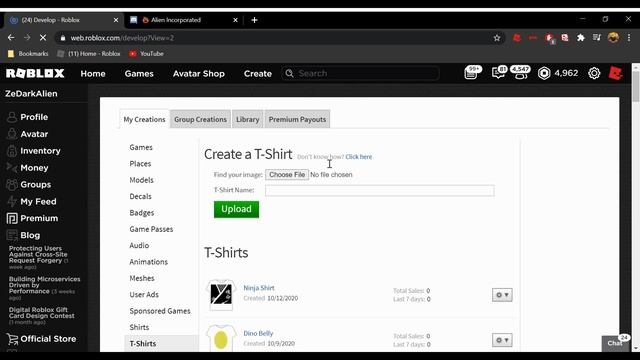
Task: Select Sponsored Games in the creations list
Action: point(160,311)
